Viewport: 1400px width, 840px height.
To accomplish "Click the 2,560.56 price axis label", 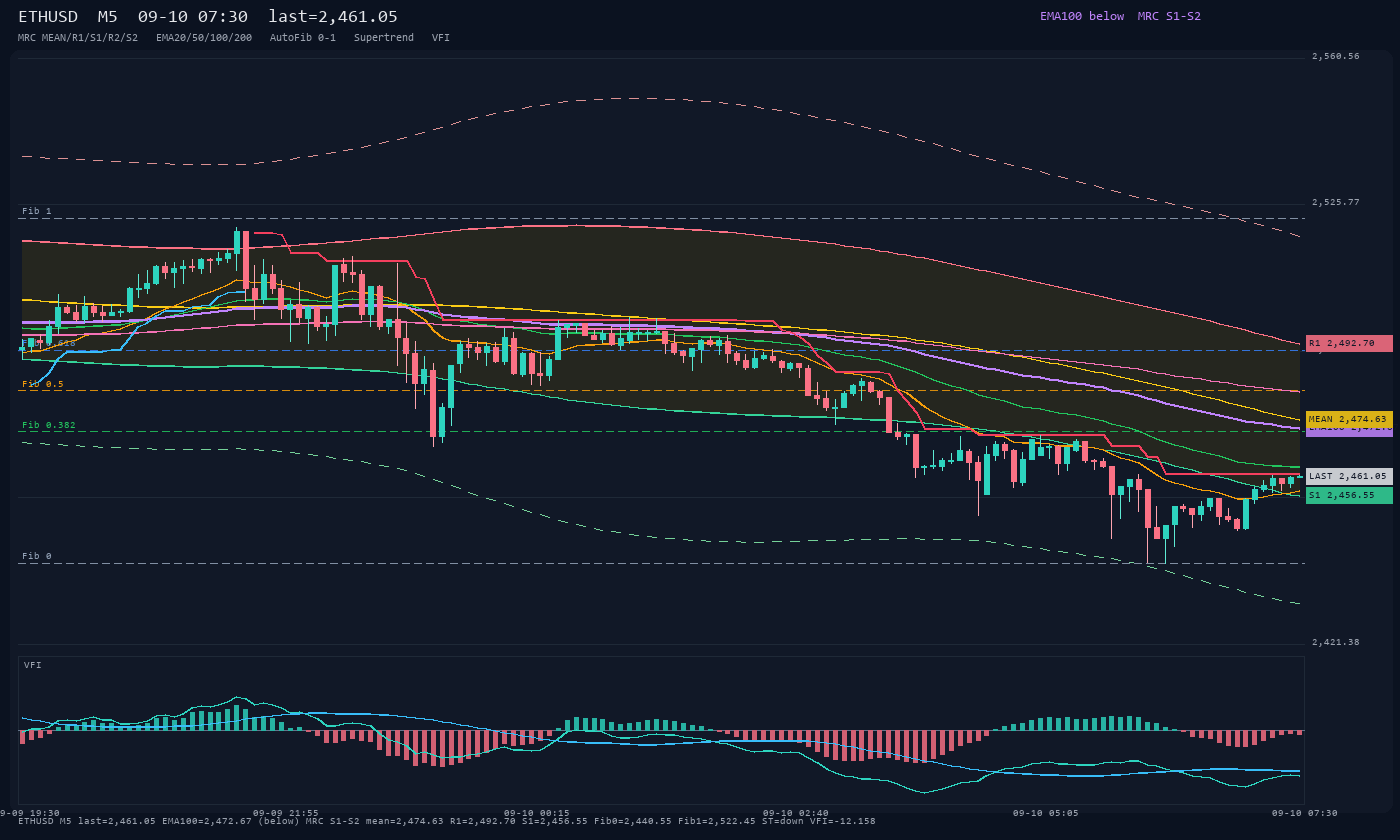I will (x=1336, y=56).
